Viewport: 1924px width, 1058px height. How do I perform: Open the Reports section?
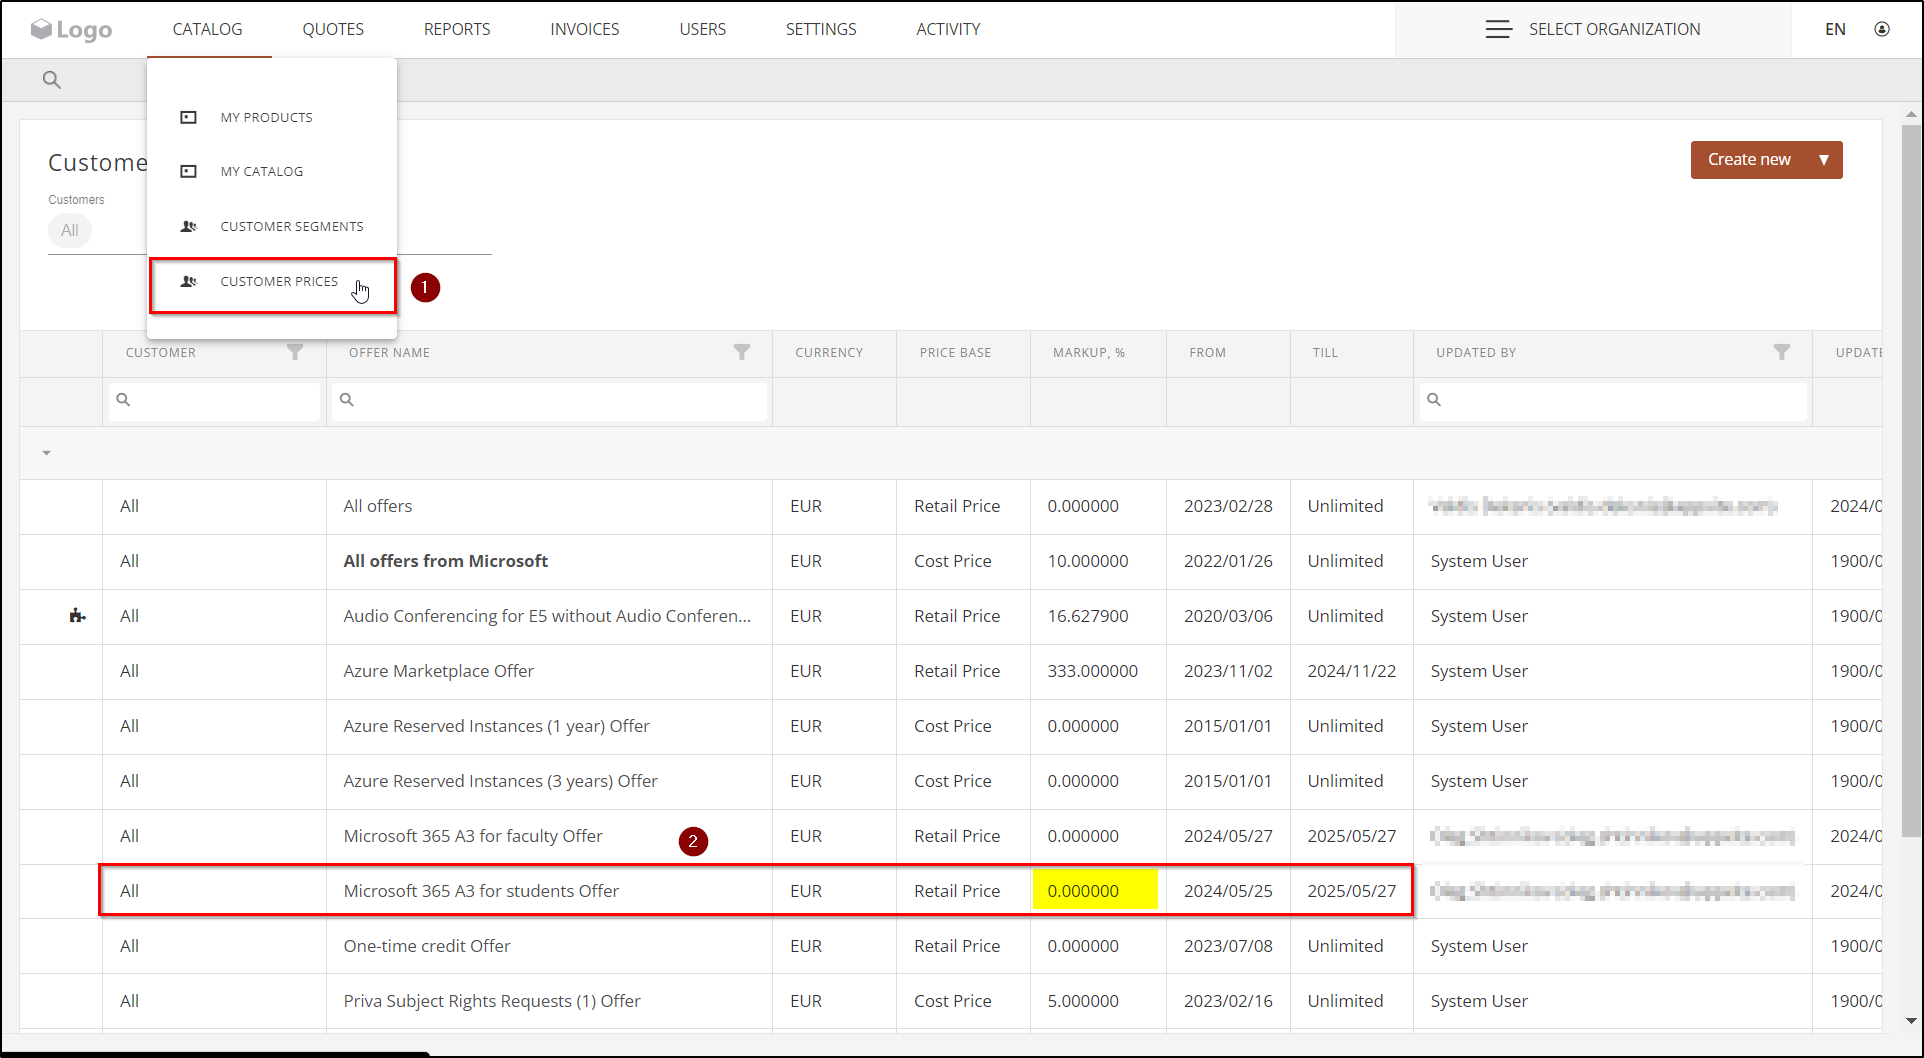coord(457,29)
